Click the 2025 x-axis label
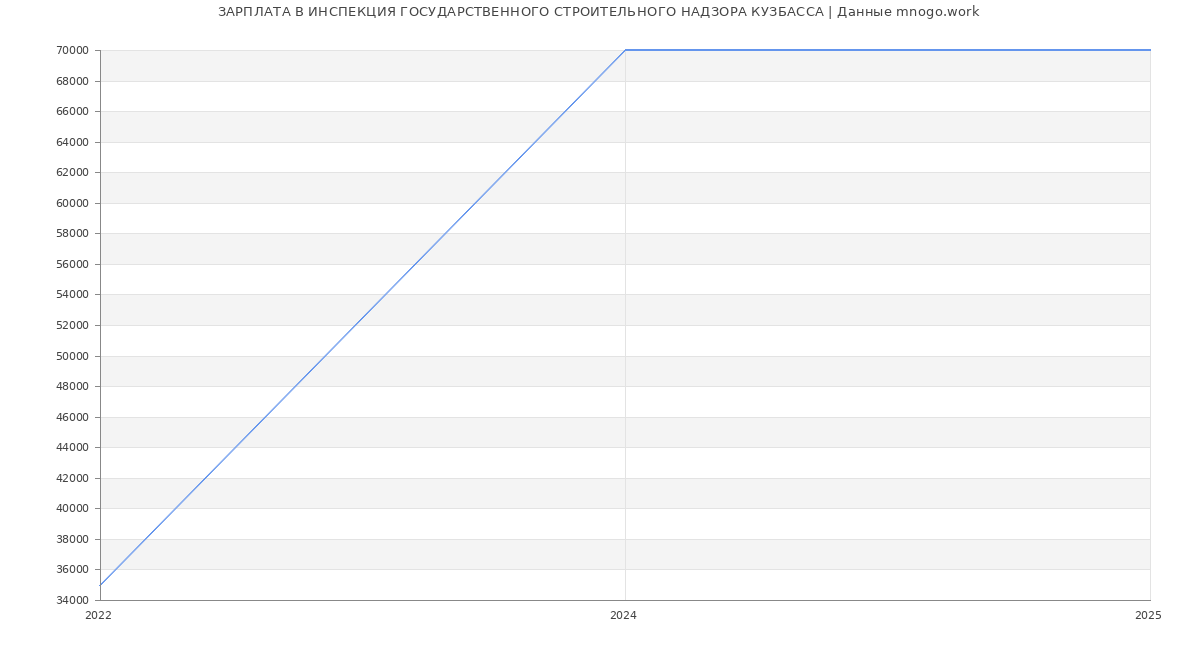Image resolution: width=1200 pixels, height=650 pixels. (1148, 616)
